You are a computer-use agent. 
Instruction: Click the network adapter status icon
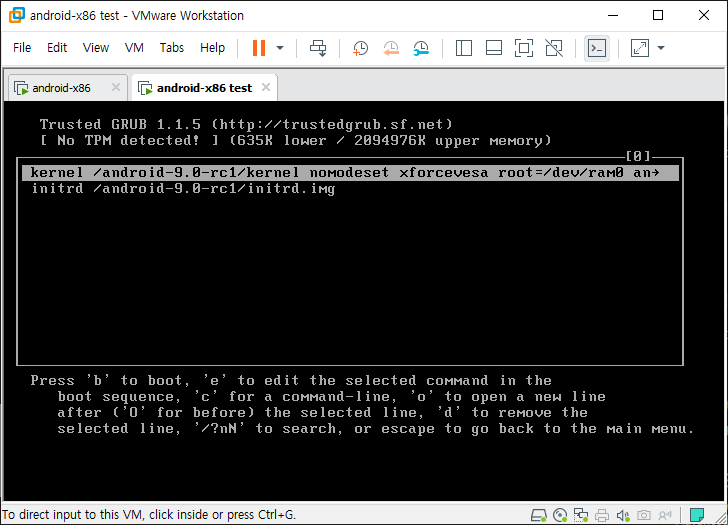pos(581,515)
